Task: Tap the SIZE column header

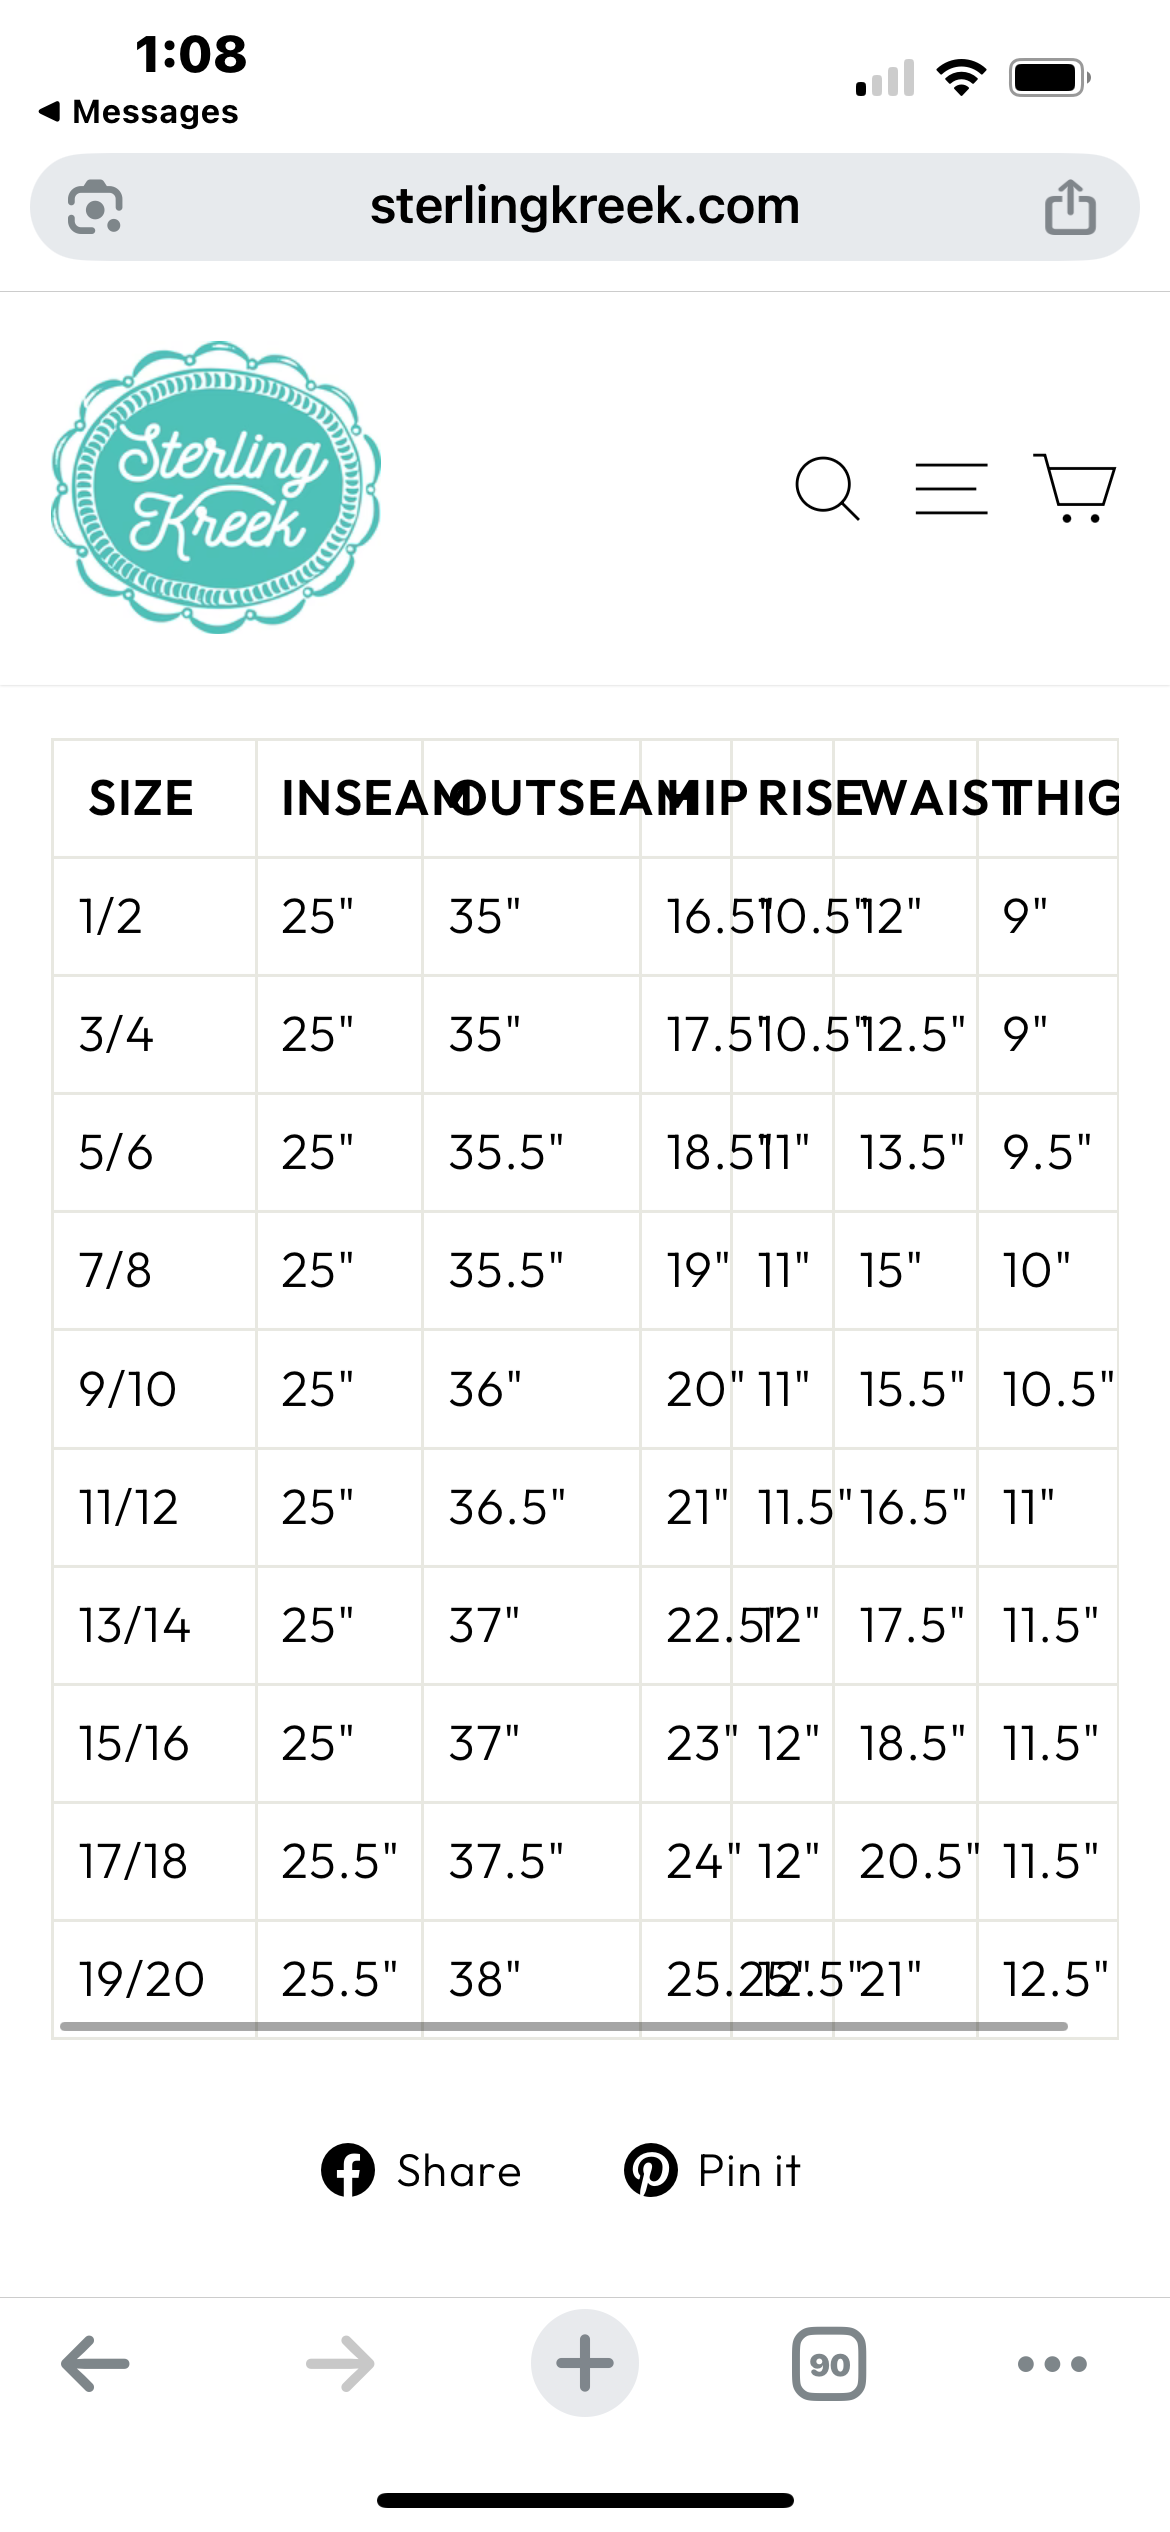Action: 141,798
